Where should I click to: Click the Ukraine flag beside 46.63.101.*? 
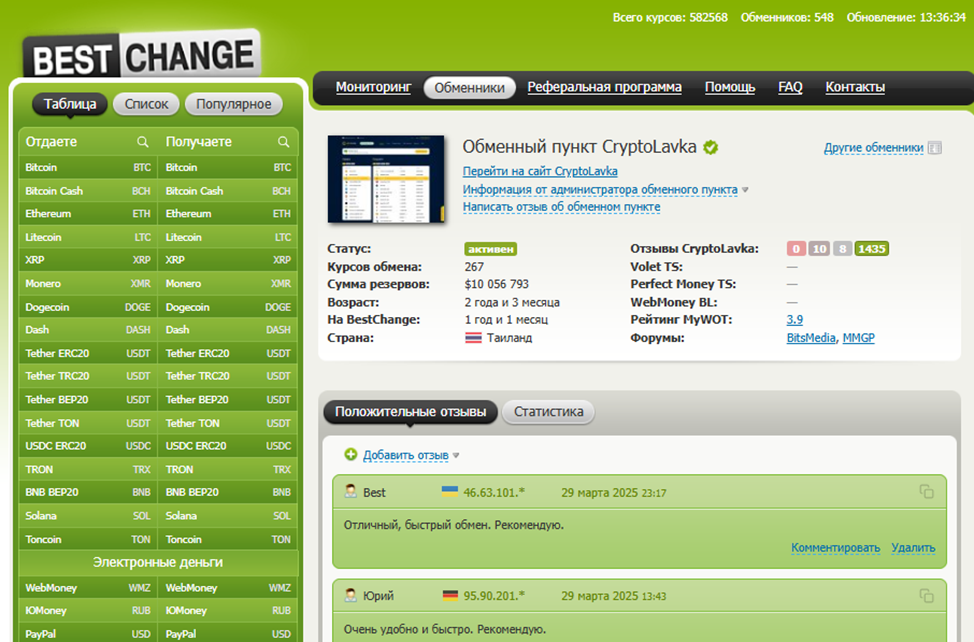[x=450, y=492]
